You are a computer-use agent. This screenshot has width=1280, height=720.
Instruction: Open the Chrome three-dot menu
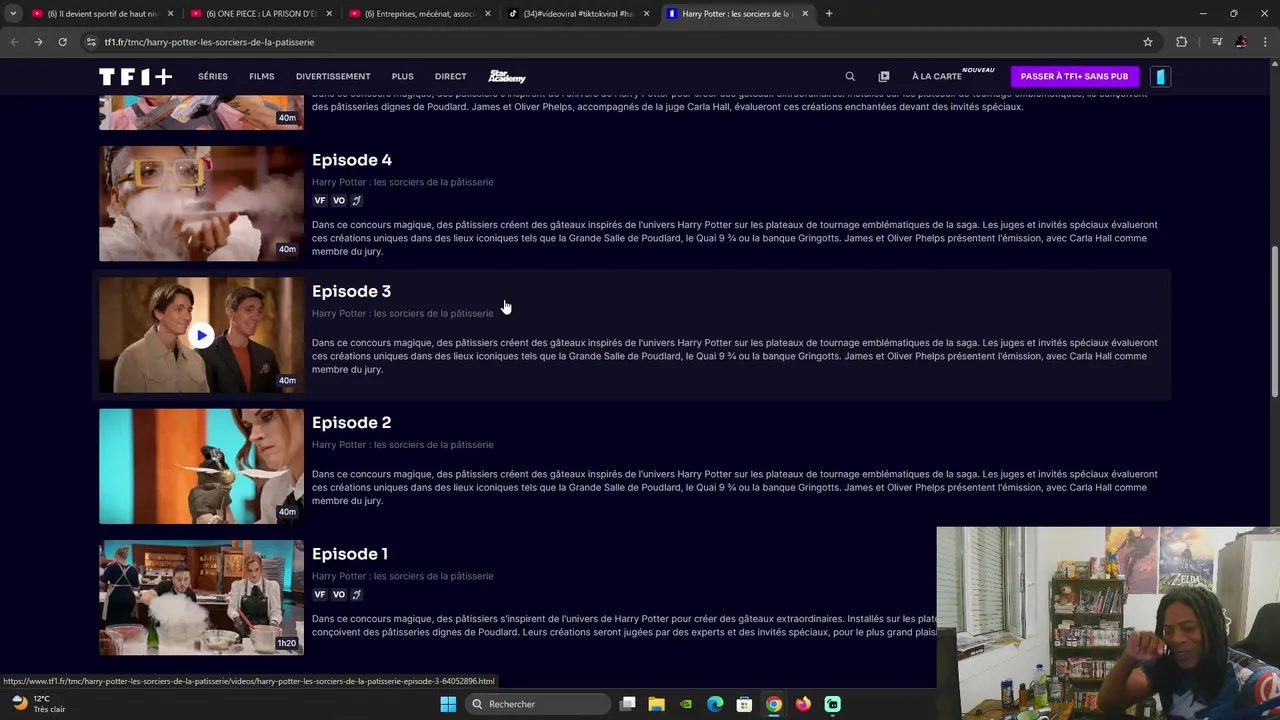pyautogui.click(x=1265, y=42)
